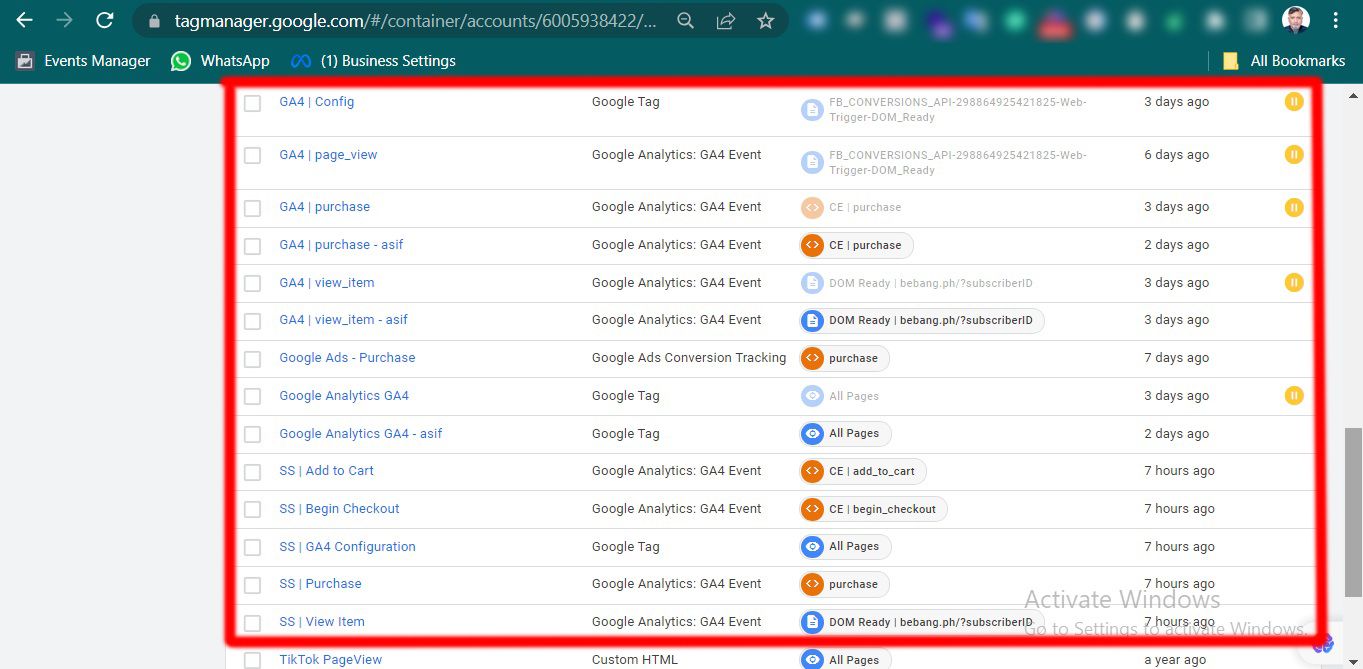This screenshot has width=1363, height=669.
Task: Open the SS | GA4 Configuration tag
Action: (347, 547)
